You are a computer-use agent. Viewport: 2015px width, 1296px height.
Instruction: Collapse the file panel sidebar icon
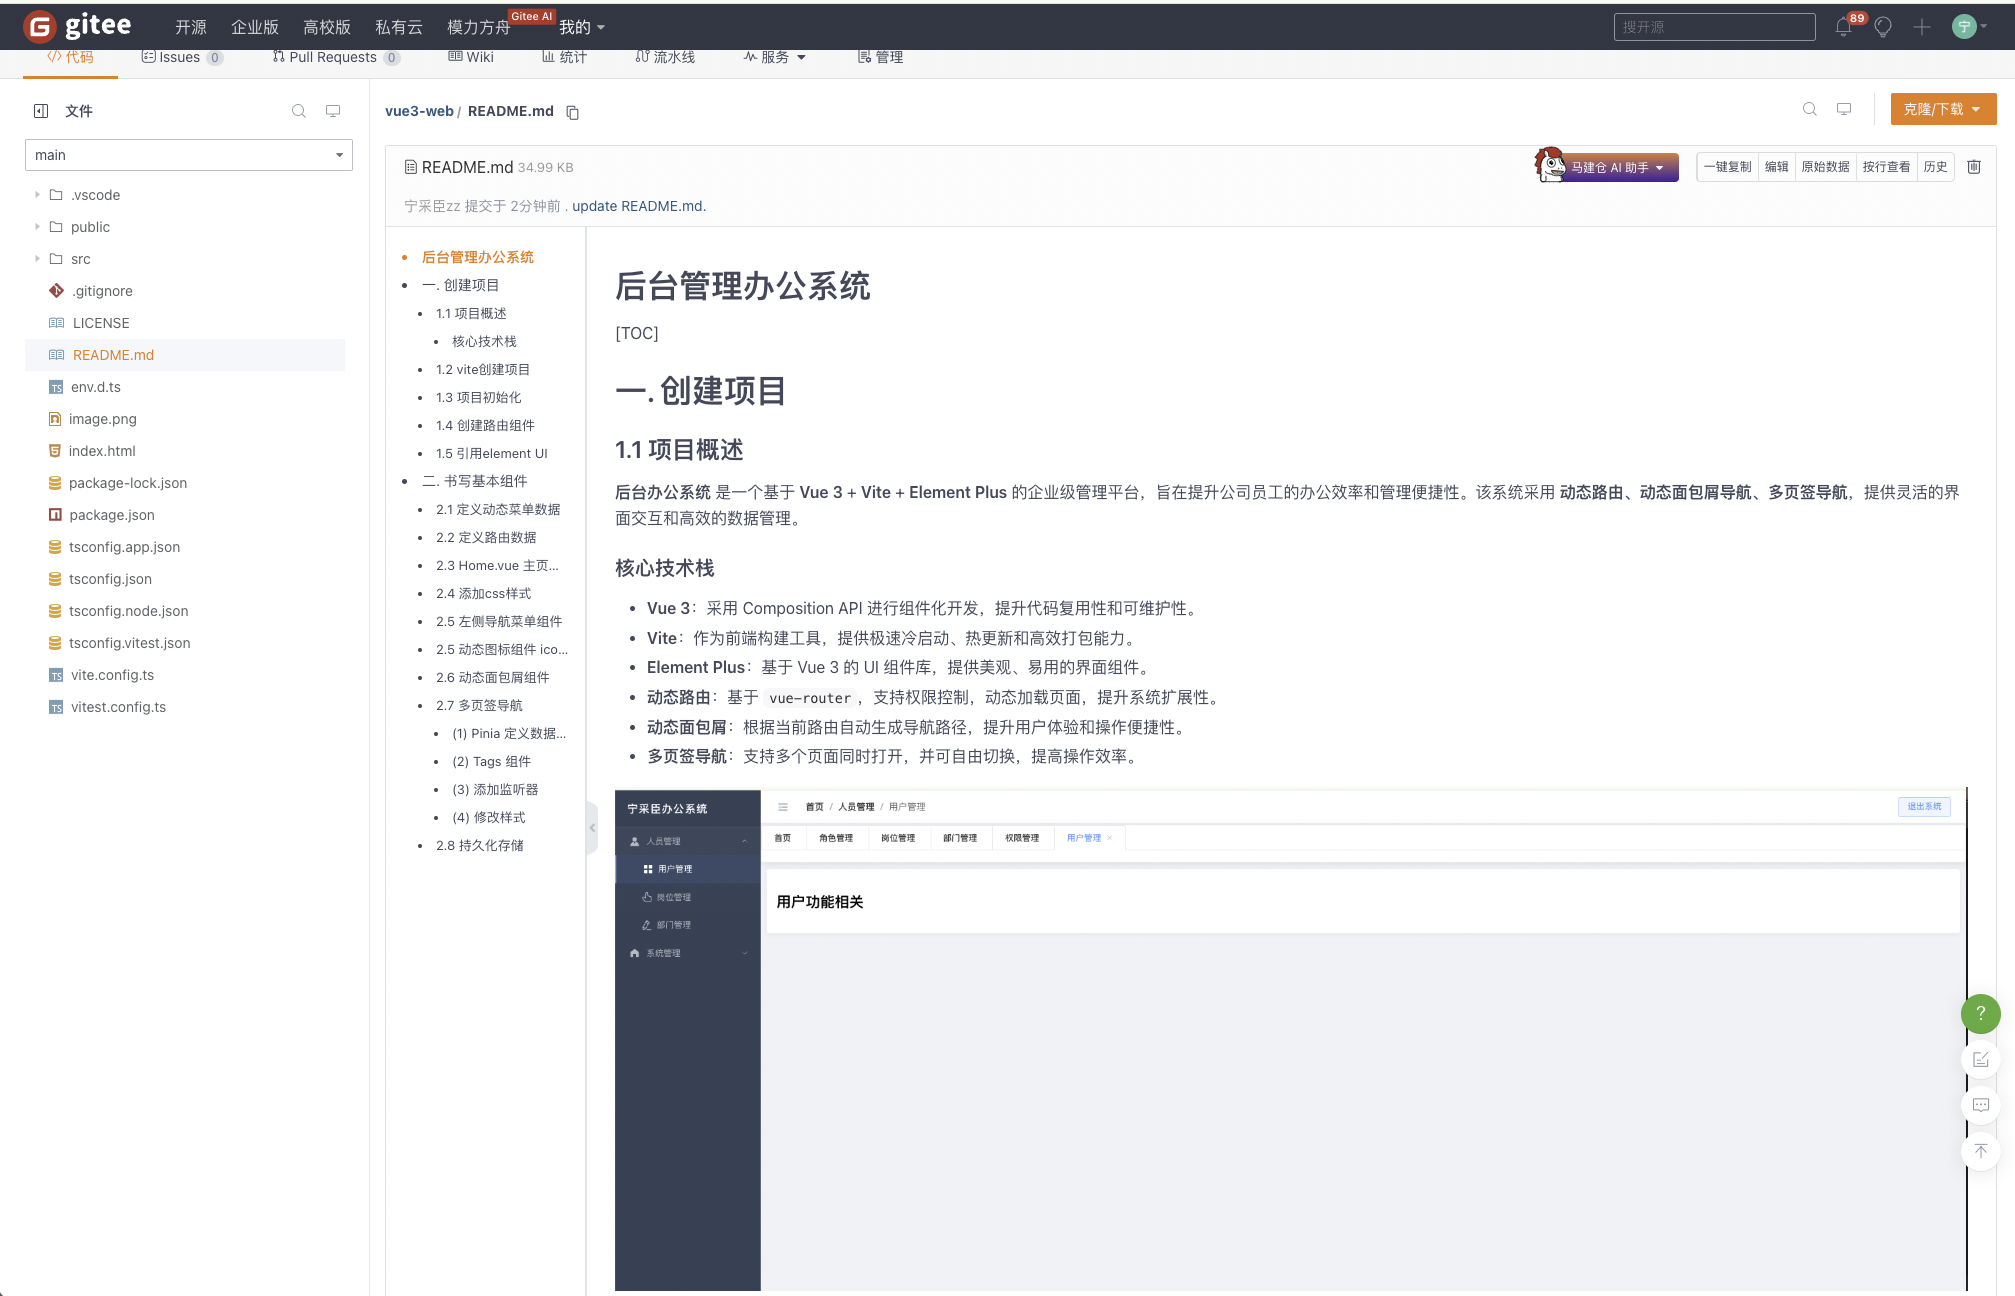click(41, 111)
